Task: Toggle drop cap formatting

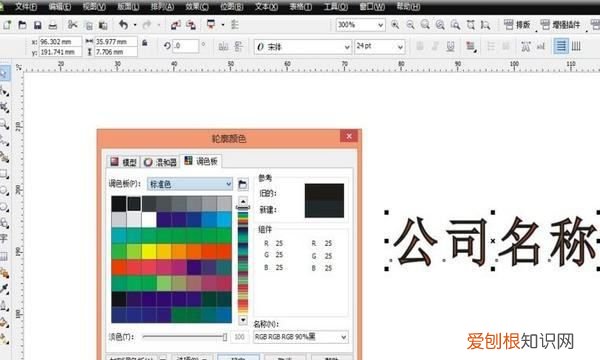Action: [506, 47]
